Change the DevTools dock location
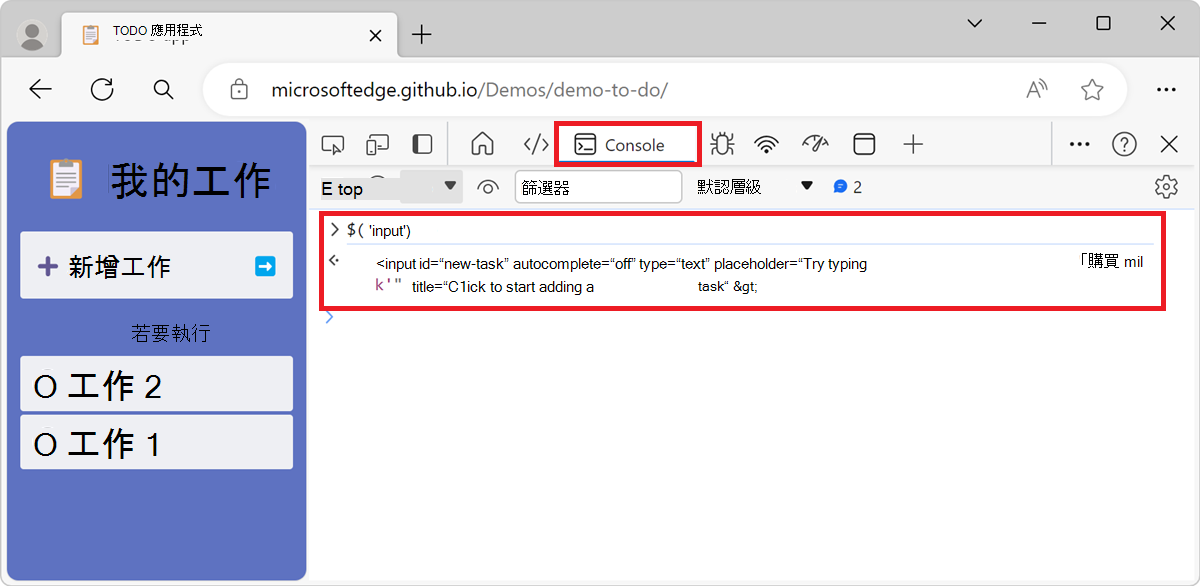This screenshot has width=1200, height=586. tap(421, 143)
